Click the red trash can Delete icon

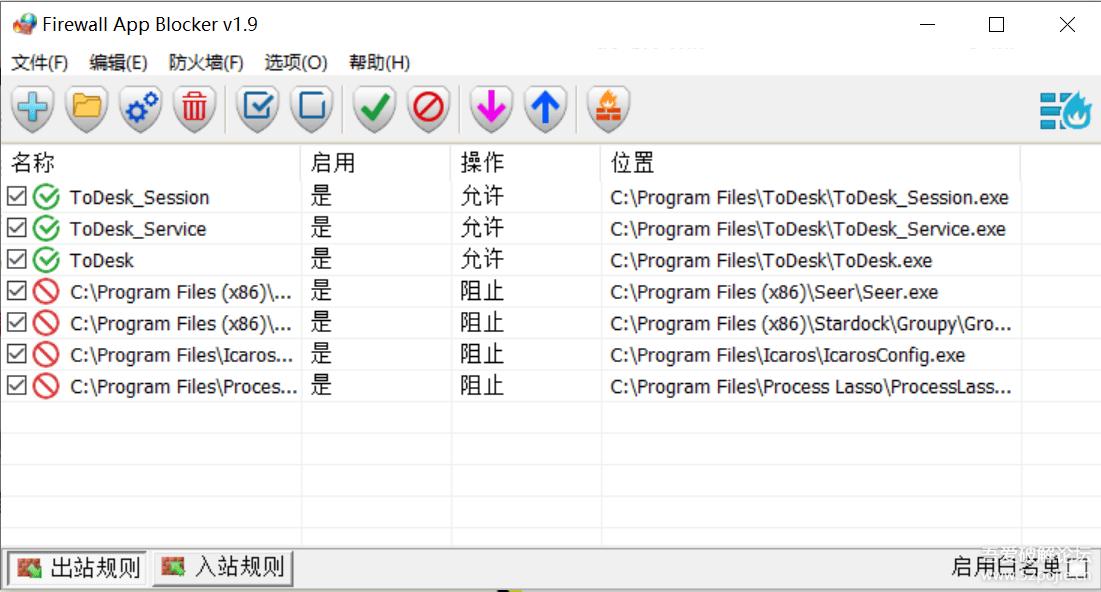click(x=195, y=109)
